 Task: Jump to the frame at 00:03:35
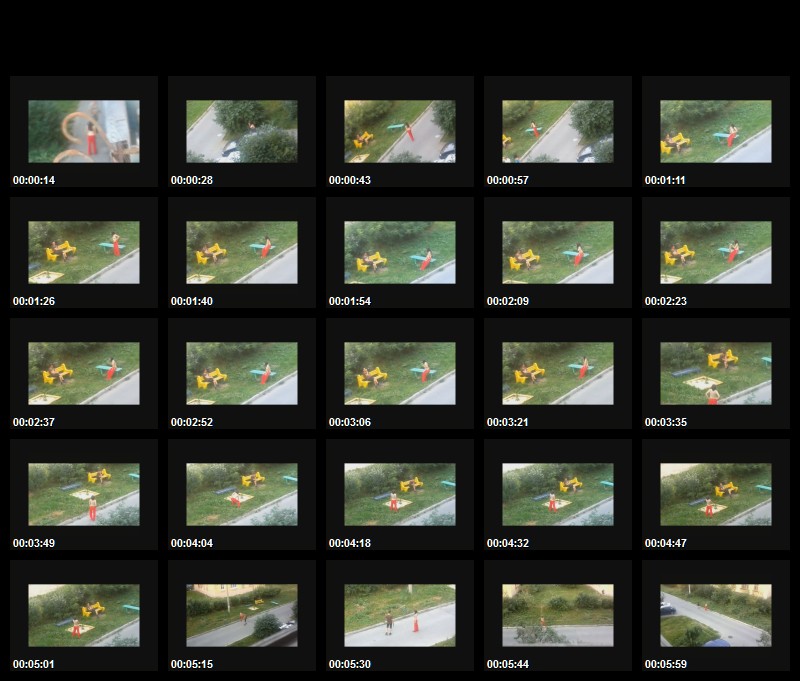pyautogui.click(x=716, y=373)
